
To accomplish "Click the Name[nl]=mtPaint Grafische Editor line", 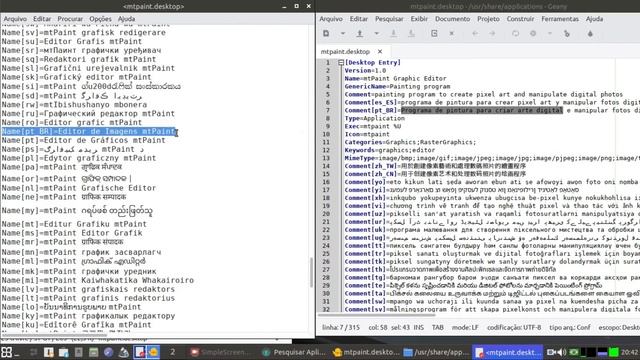I will click(x=79, y=188).
